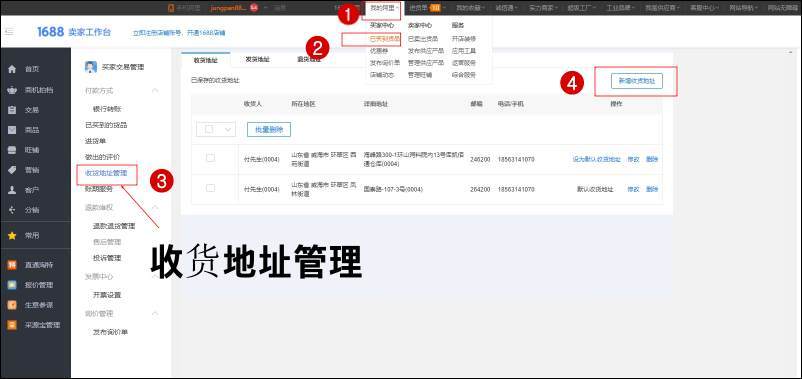Click the orange icon at the top bar's left

tap(171, 8)
